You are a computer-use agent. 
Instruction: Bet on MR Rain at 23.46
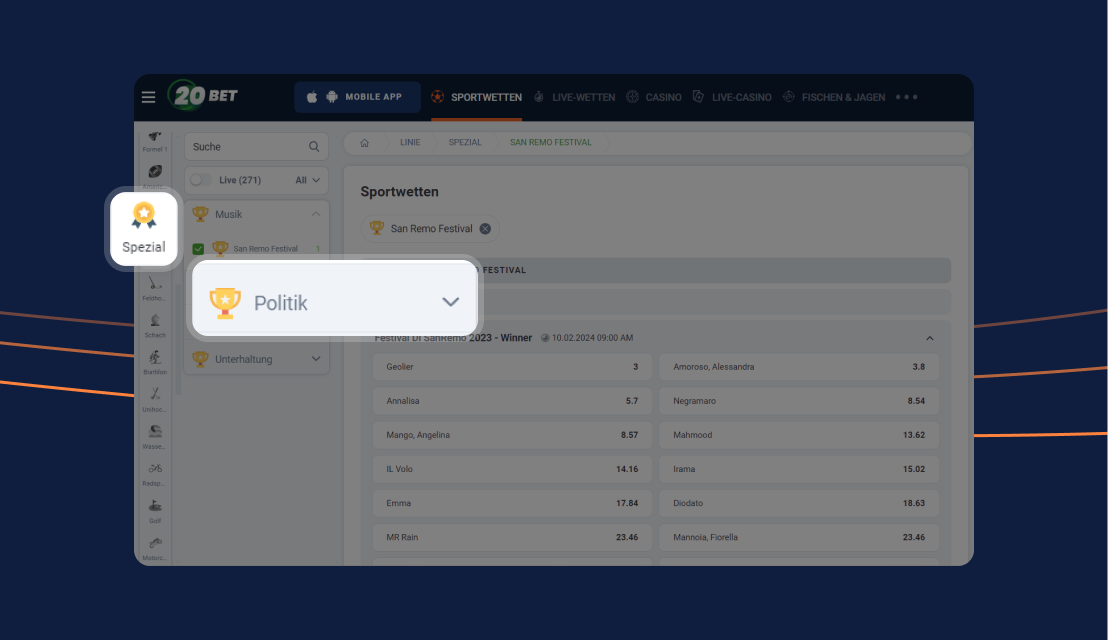[x=512, y=538]
